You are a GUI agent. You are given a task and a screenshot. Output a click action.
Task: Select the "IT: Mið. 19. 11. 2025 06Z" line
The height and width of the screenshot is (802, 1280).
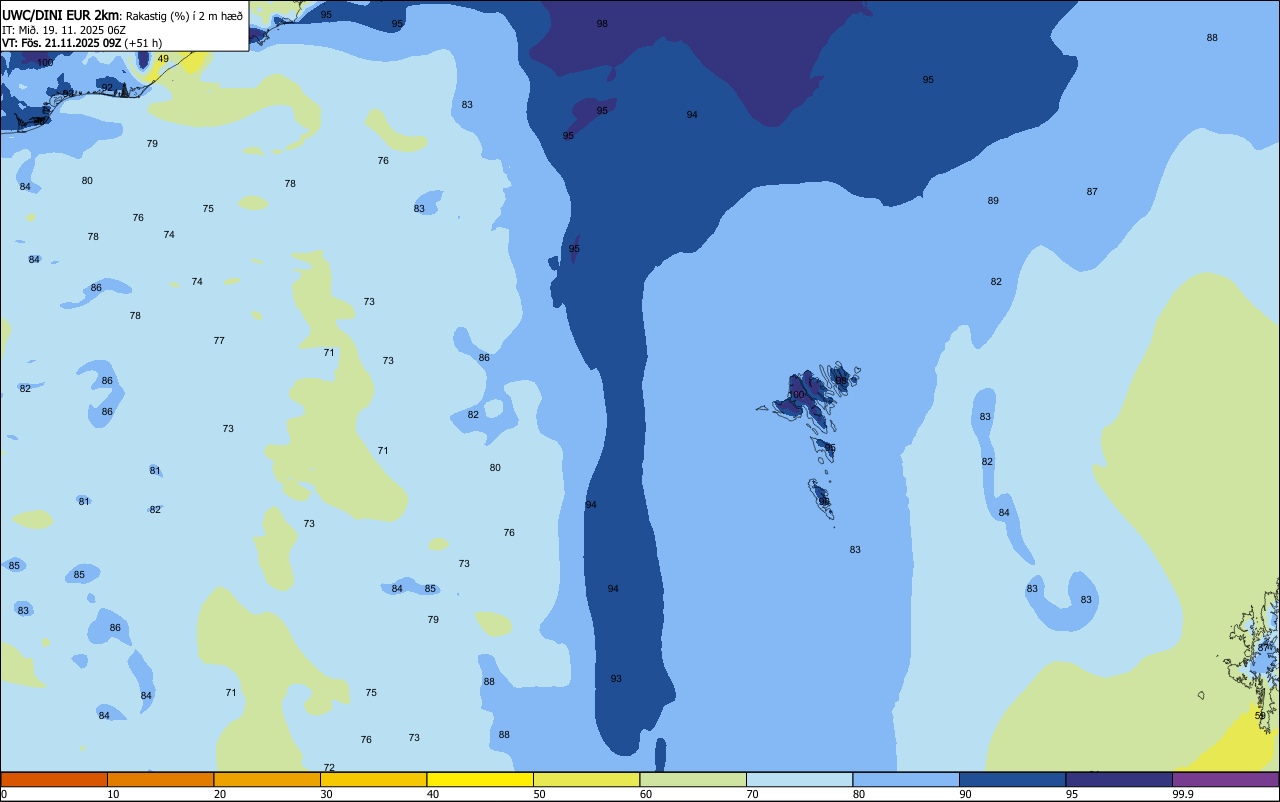tap(64, 29)
